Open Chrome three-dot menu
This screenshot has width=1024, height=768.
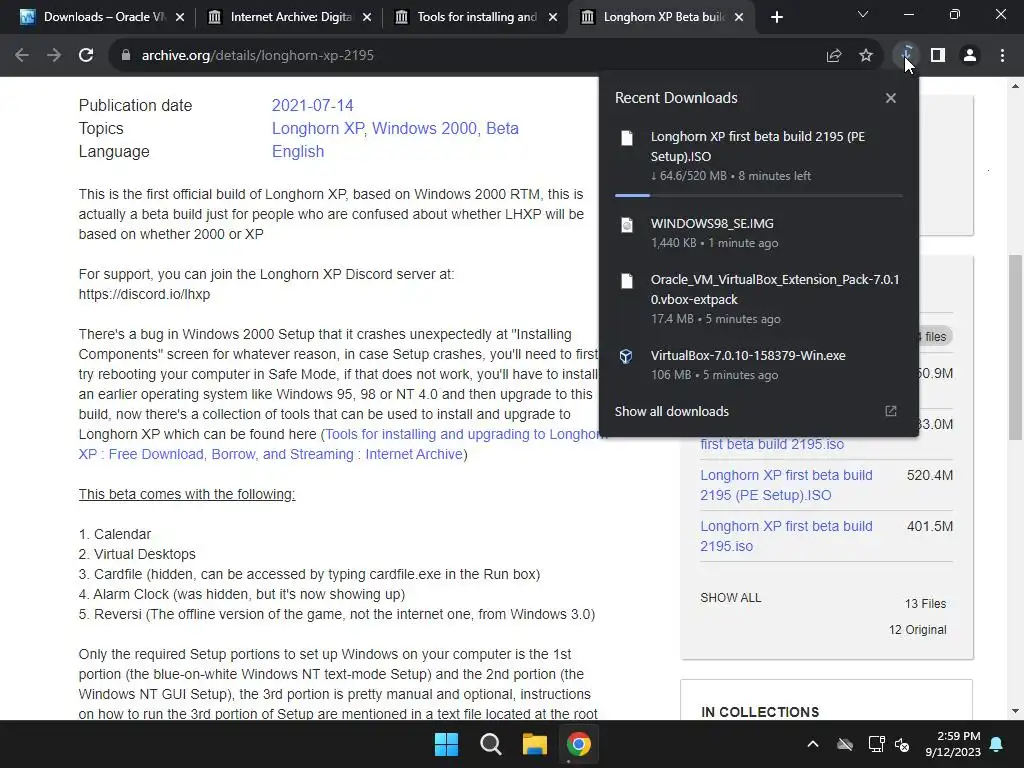tap(1002, 56)
